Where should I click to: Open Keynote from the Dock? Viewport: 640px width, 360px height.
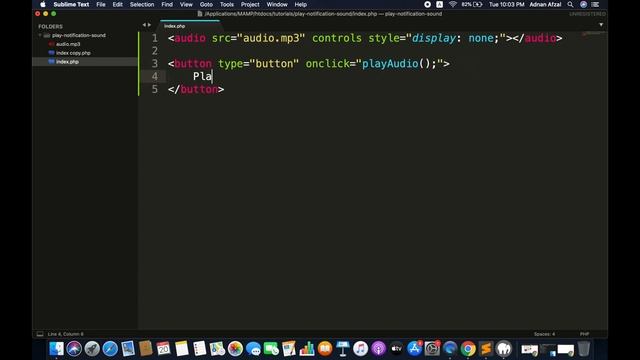tap(343, 349)
